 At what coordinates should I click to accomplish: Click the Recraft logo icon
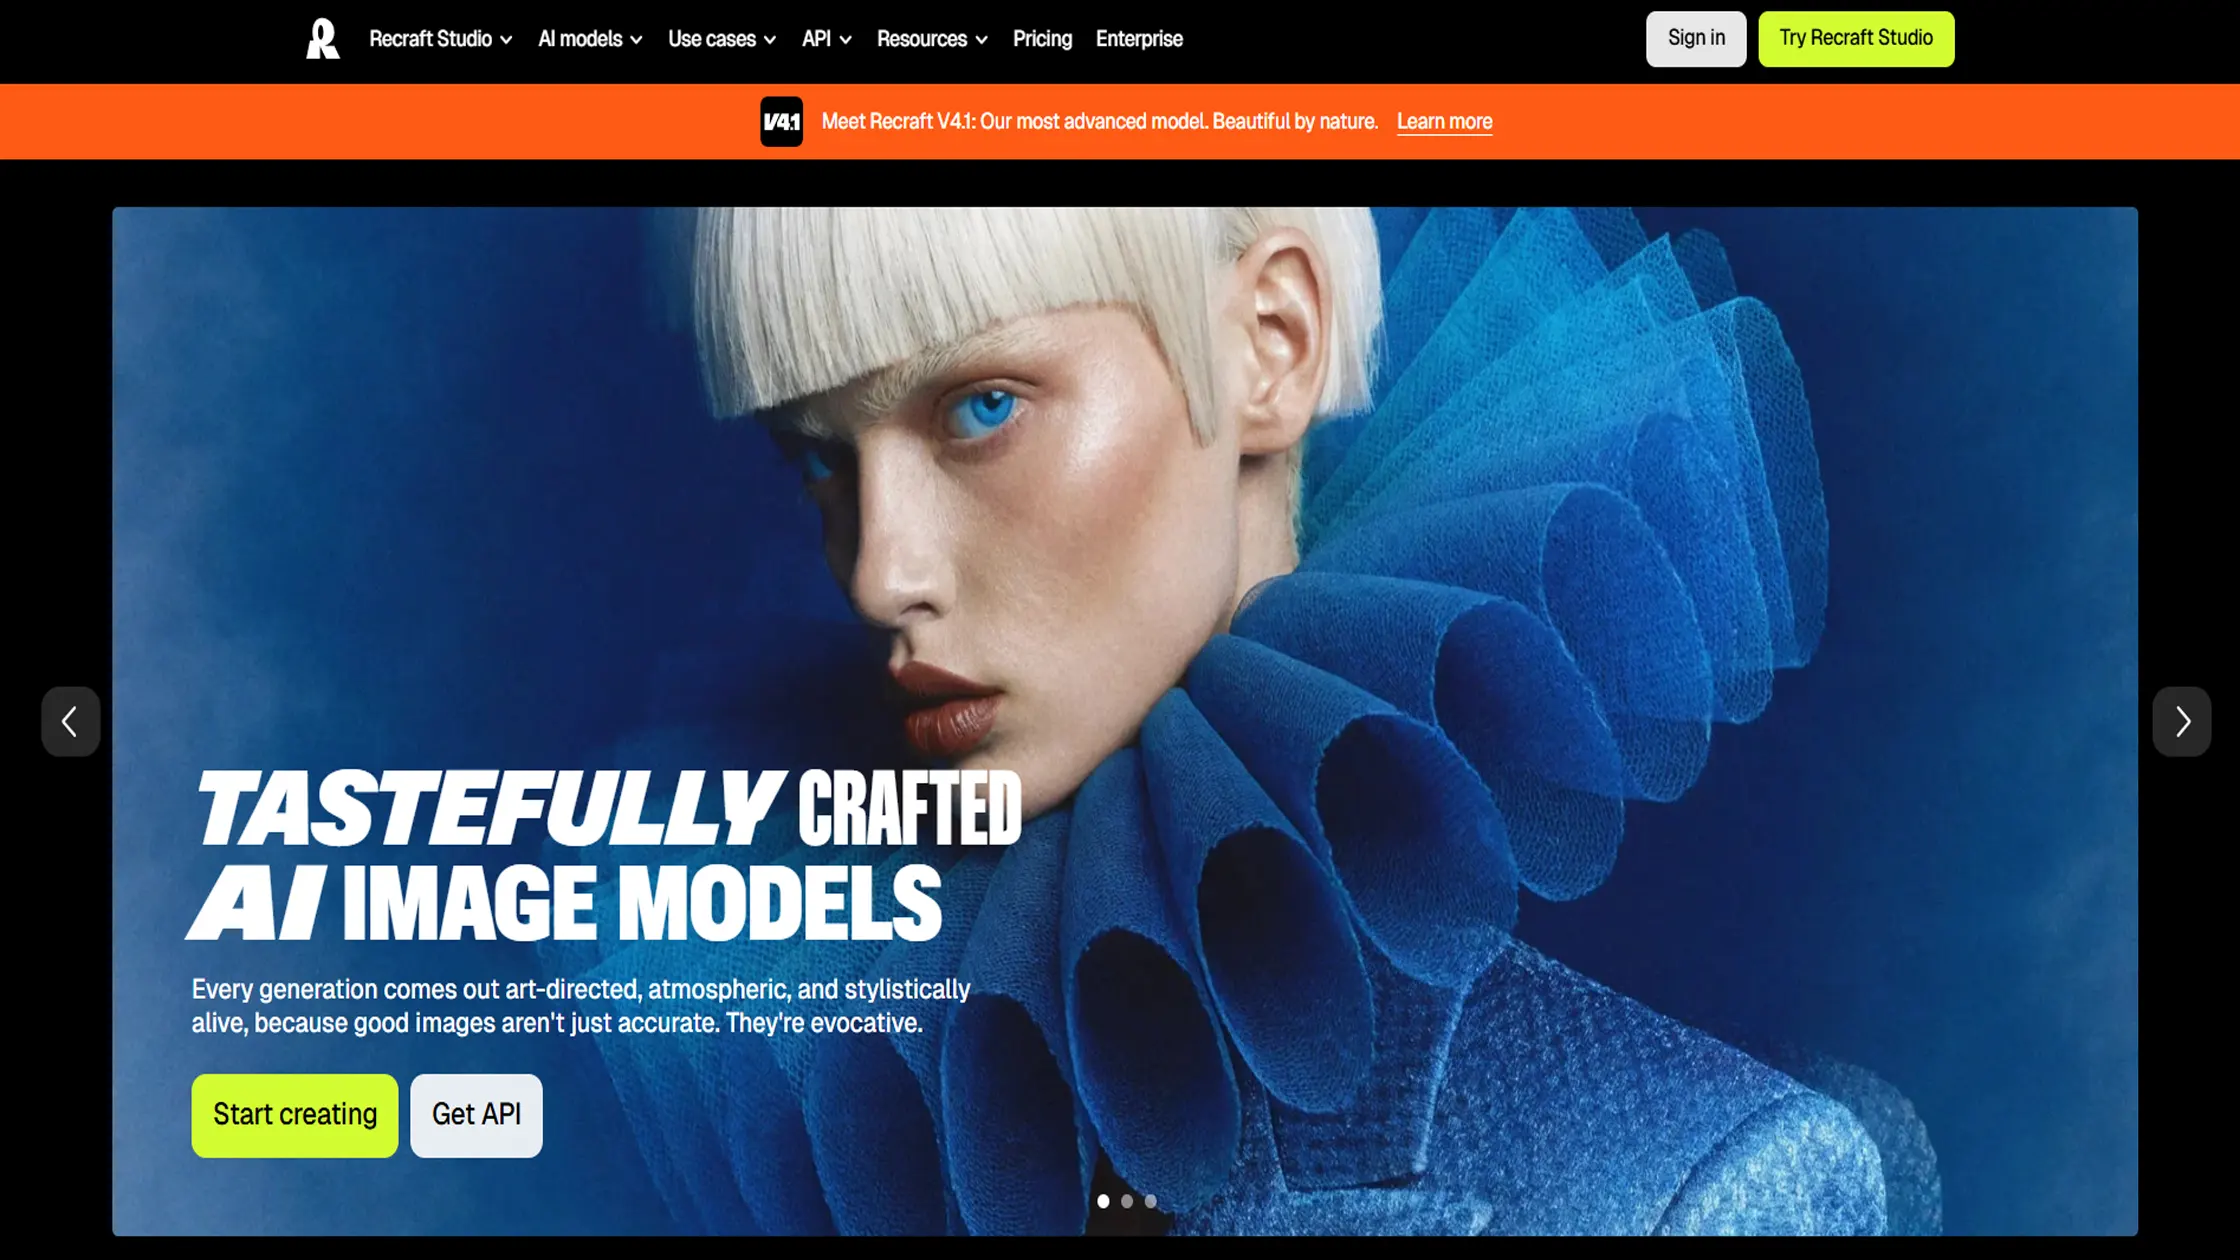point(322,39)
